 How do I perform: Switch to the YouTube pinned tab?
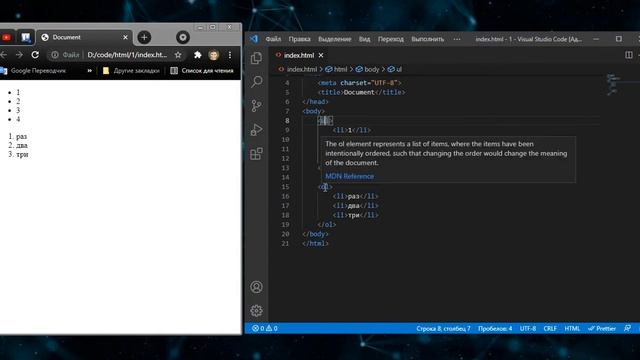click(x=6, y=38)
